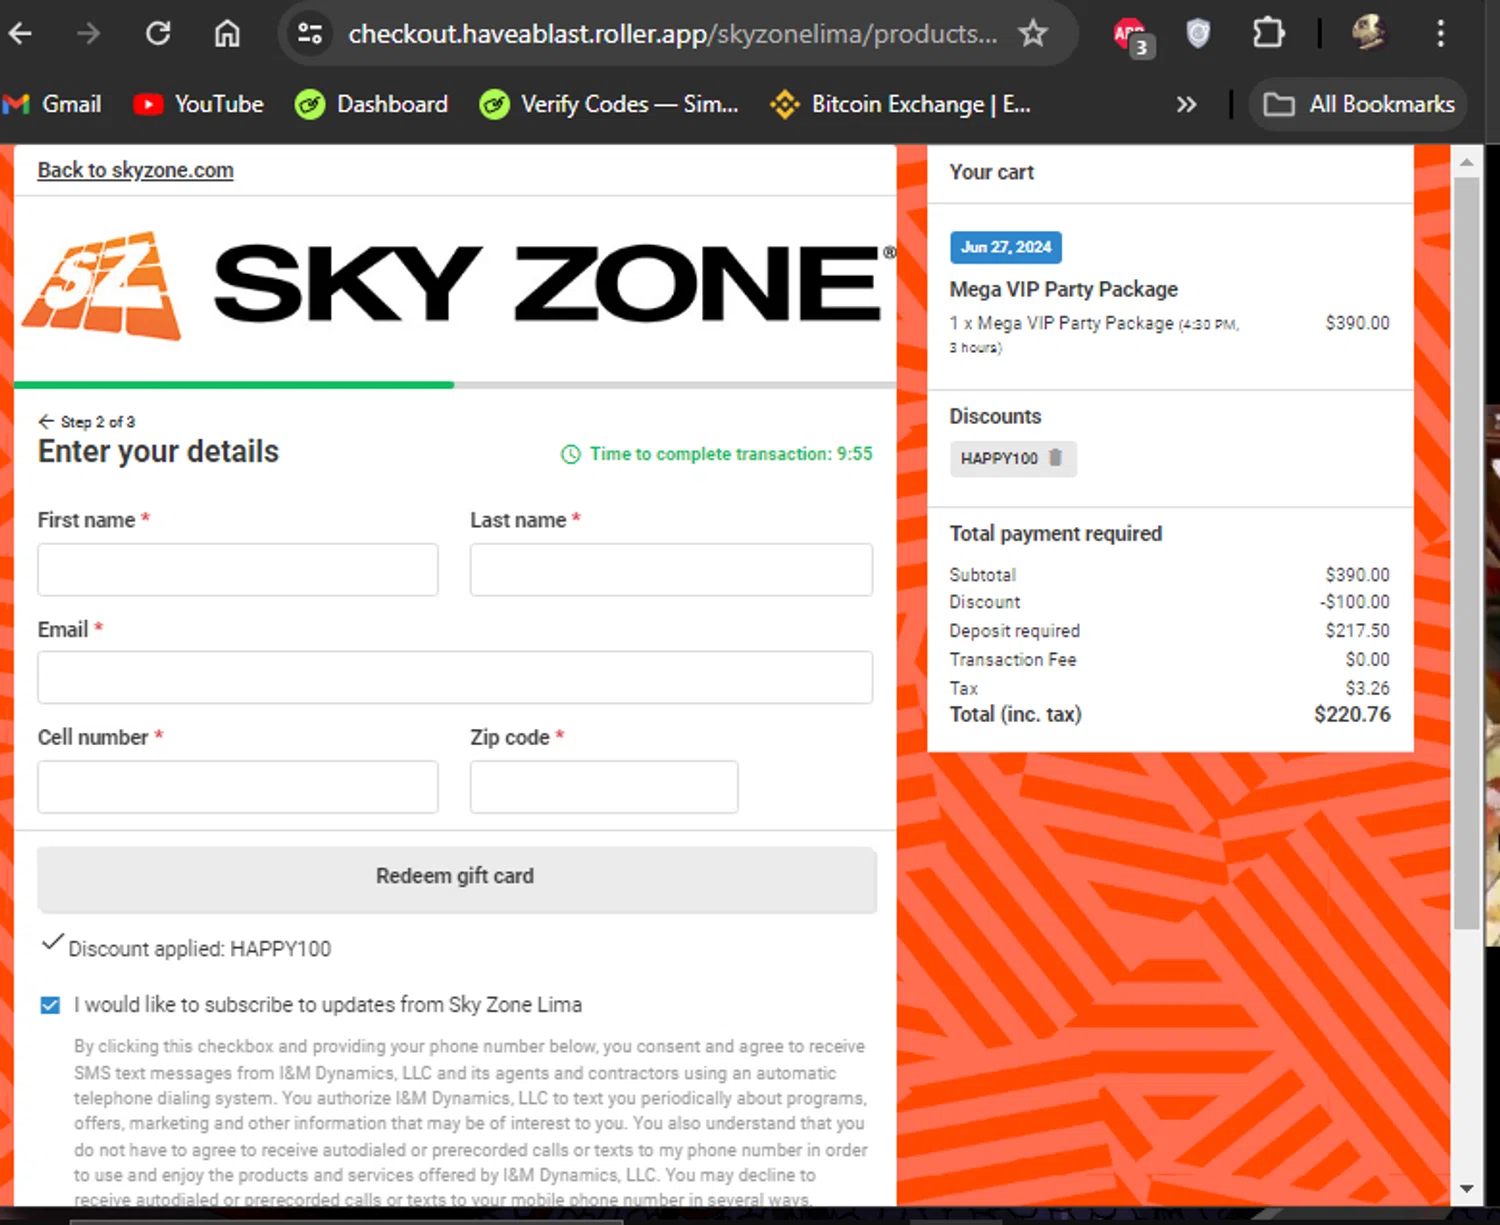Viewport: 1500px width, 1225px height.
Task: Click the Redeem gift card button
Action: coord(457,879)
